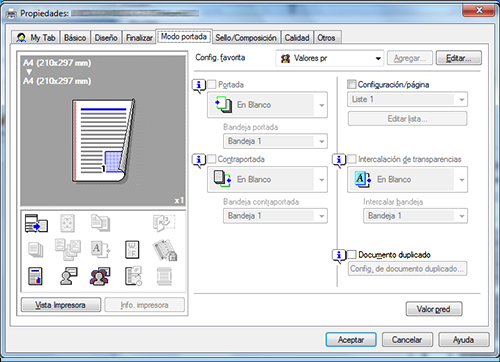
Task: Click the Editar... button
Action: coord(459,58)
